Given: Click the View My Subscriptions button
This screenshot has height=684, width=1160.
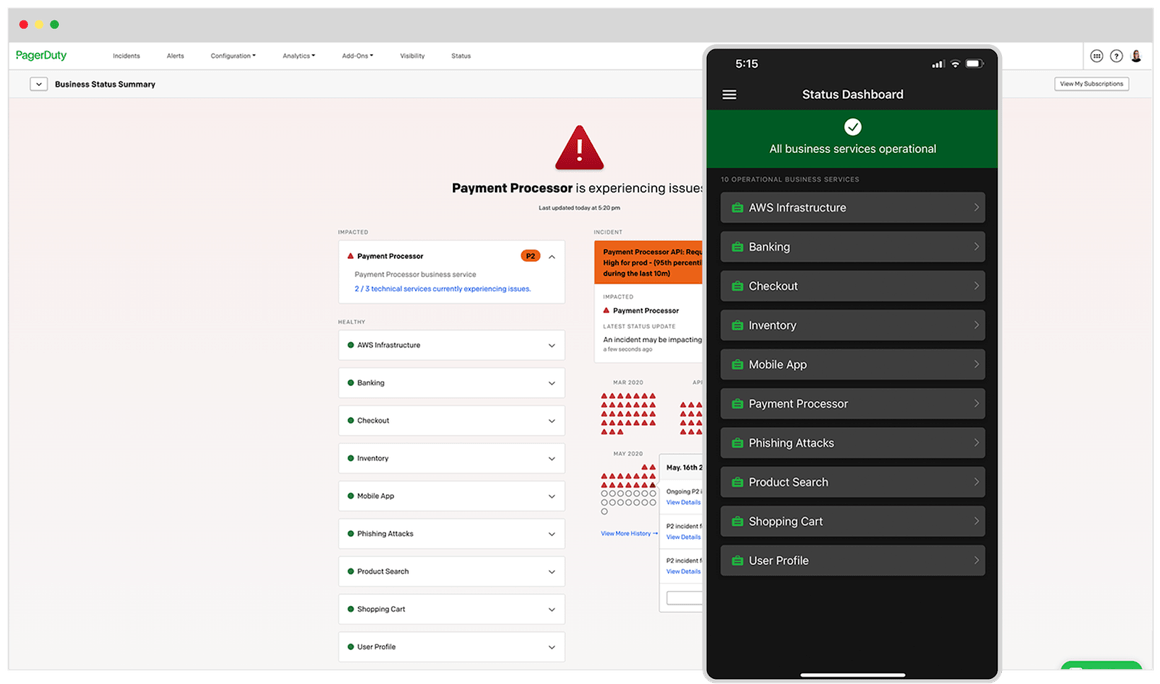Looking at the screenshot, I should point(1091,83).
